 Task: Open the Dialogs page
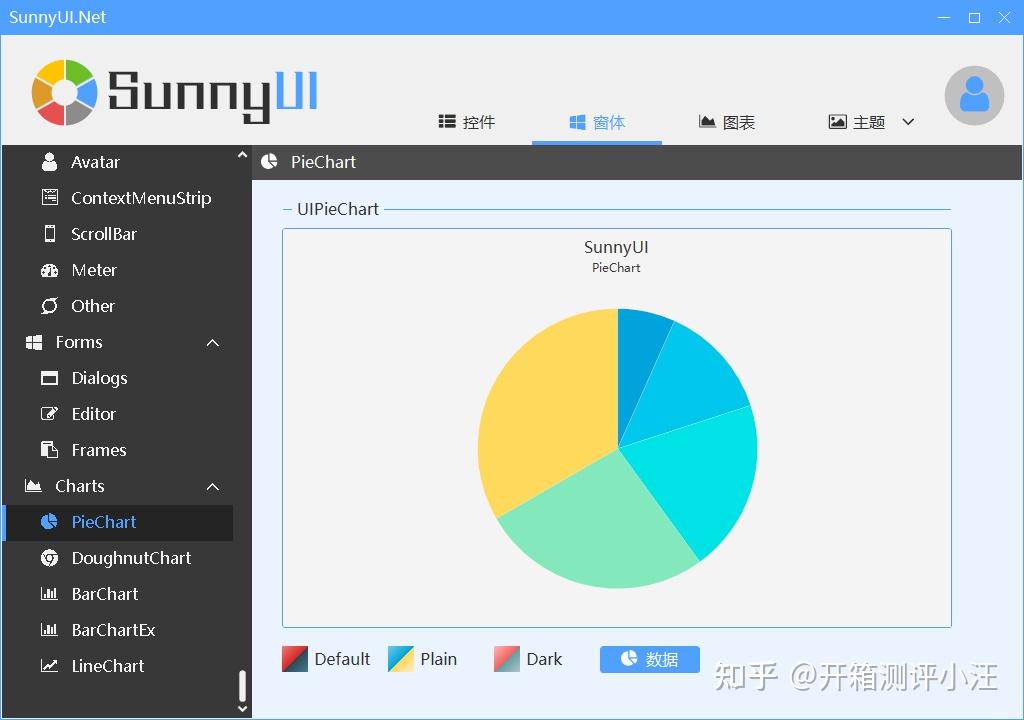(118, 378)
